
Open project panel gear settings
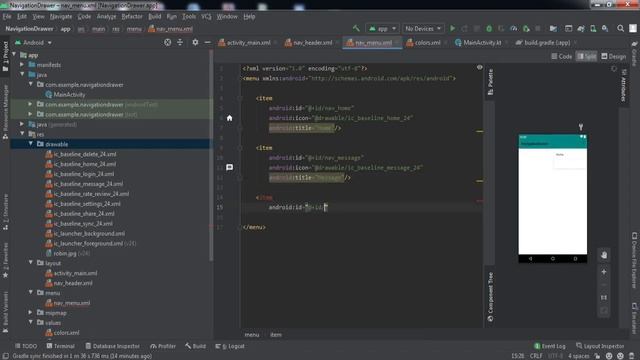195,42
